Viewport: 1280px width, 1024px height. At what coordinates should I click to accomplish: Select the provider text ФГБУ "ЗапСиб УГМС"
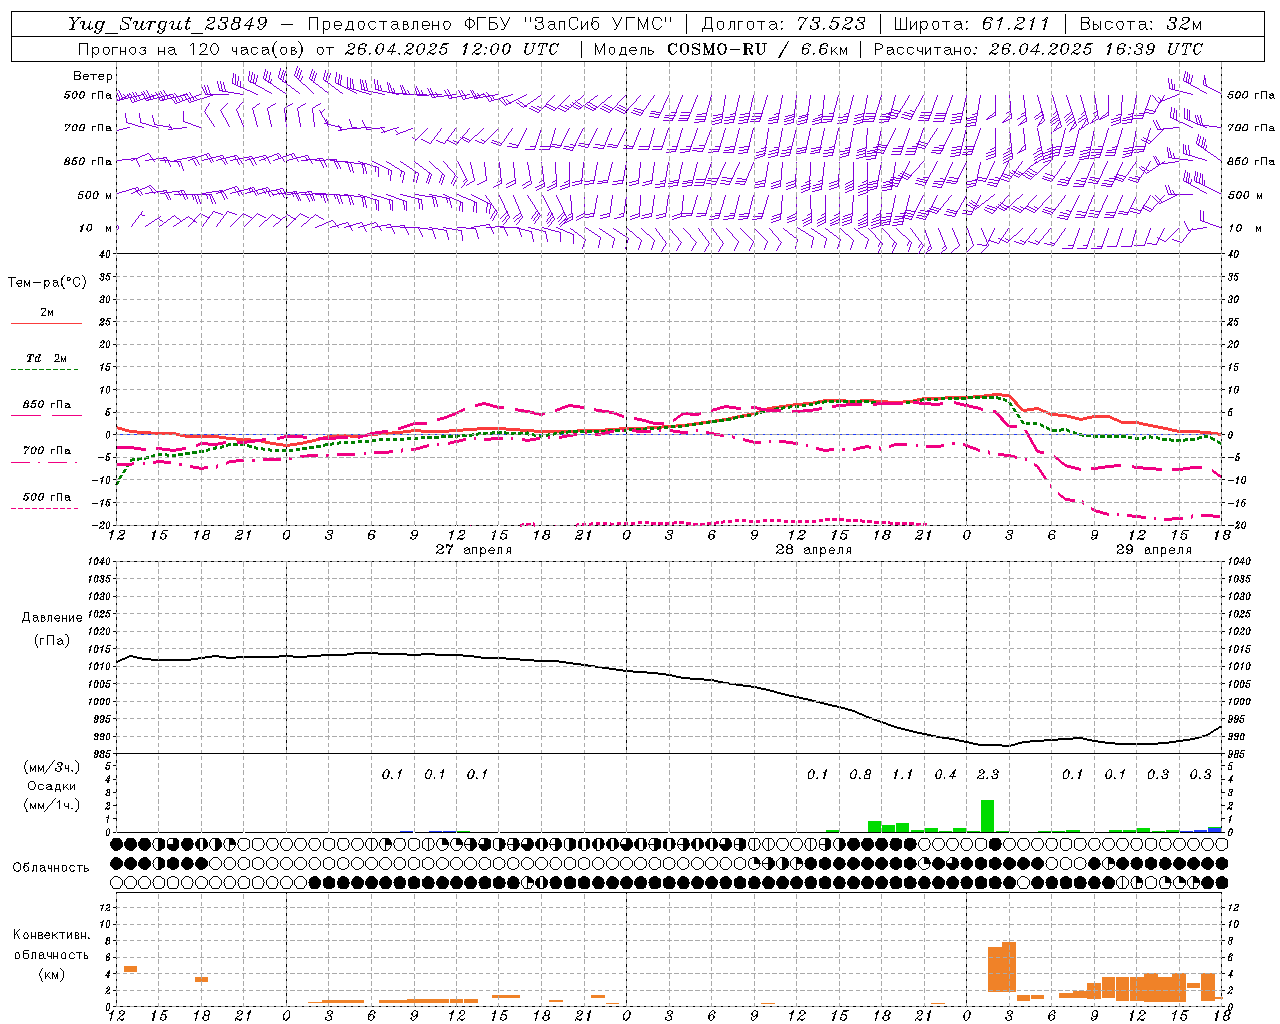pyautogui.click(x=571, y=24)
